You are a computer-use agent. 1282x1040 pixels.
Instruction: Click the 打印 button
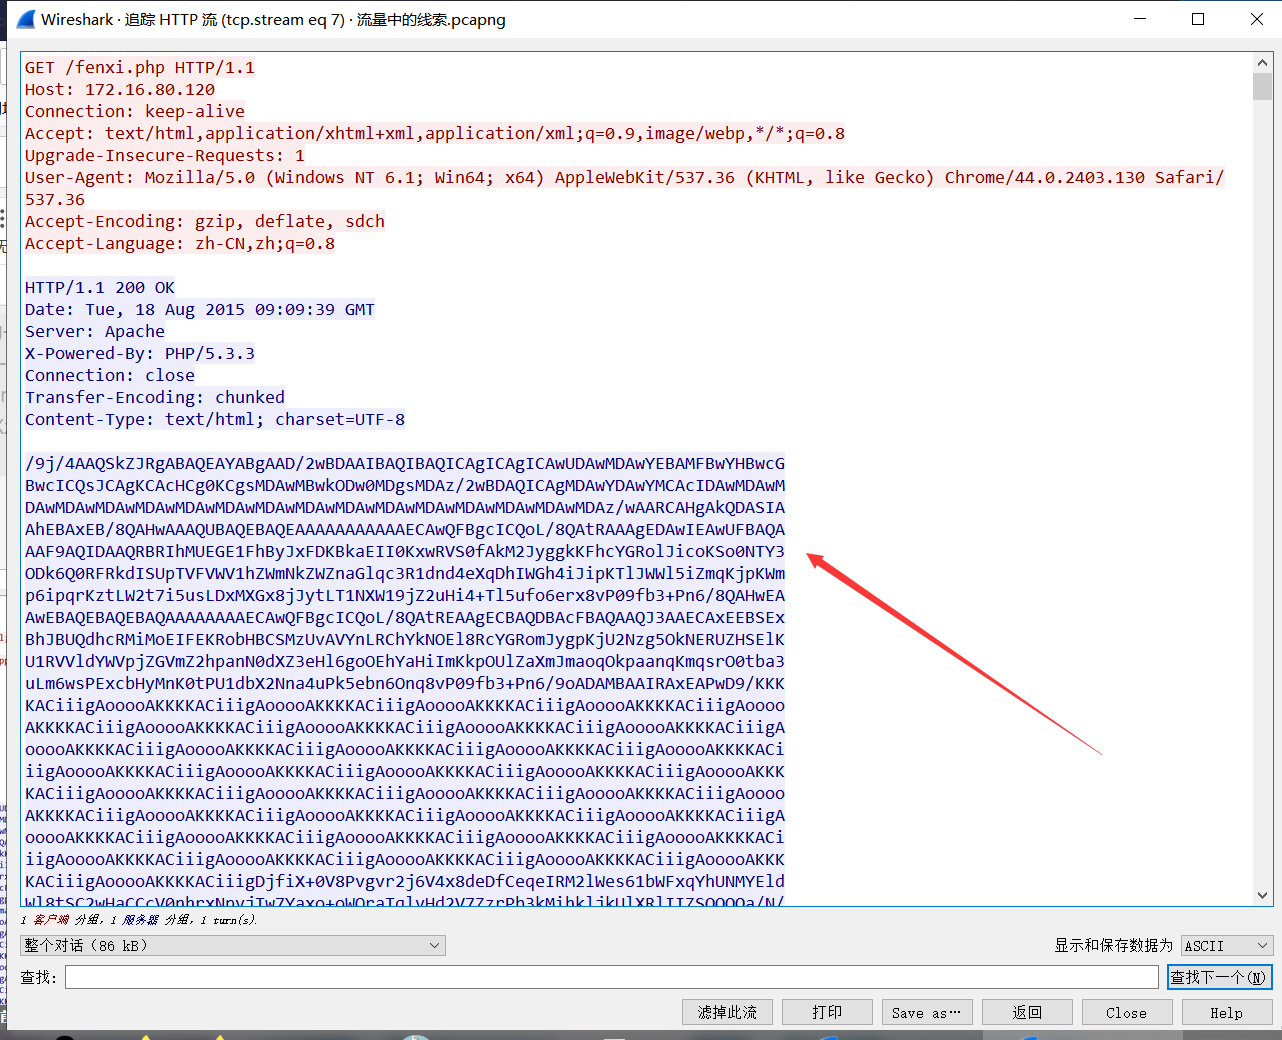click(827, 1012)
